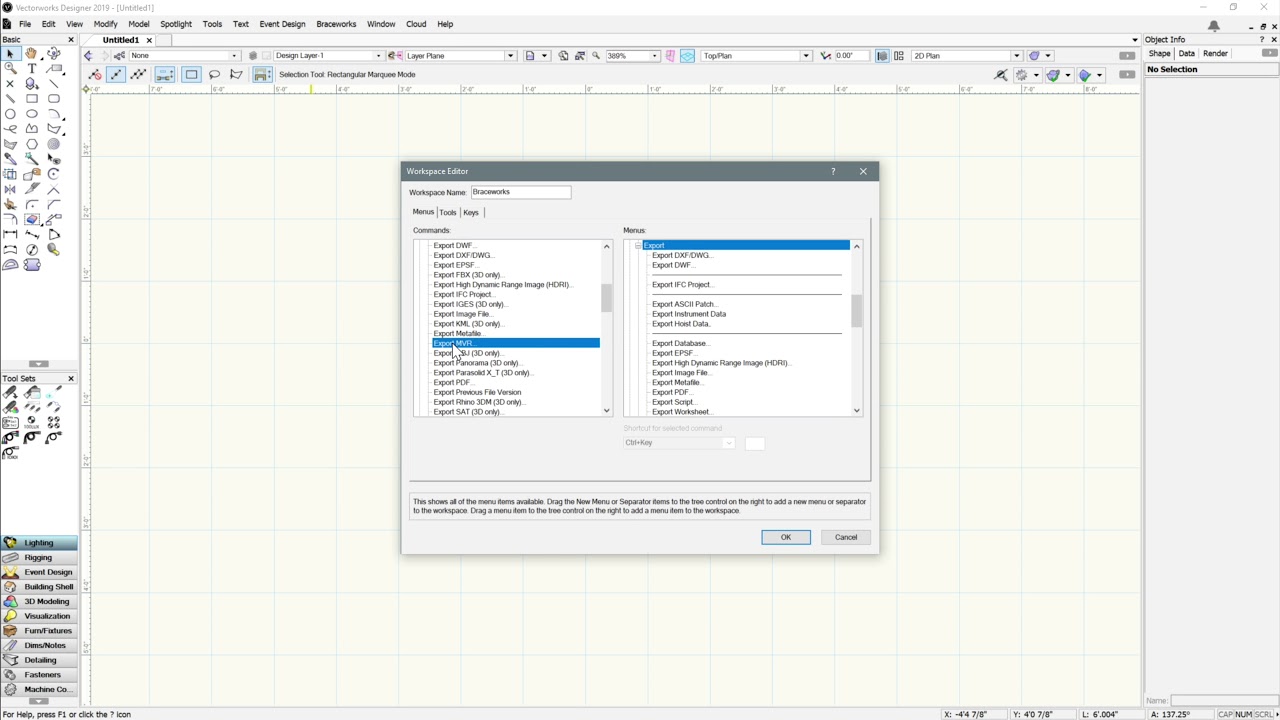
Task: Open the Layer Plane dropdown
Action: click(x=460, y=56)
